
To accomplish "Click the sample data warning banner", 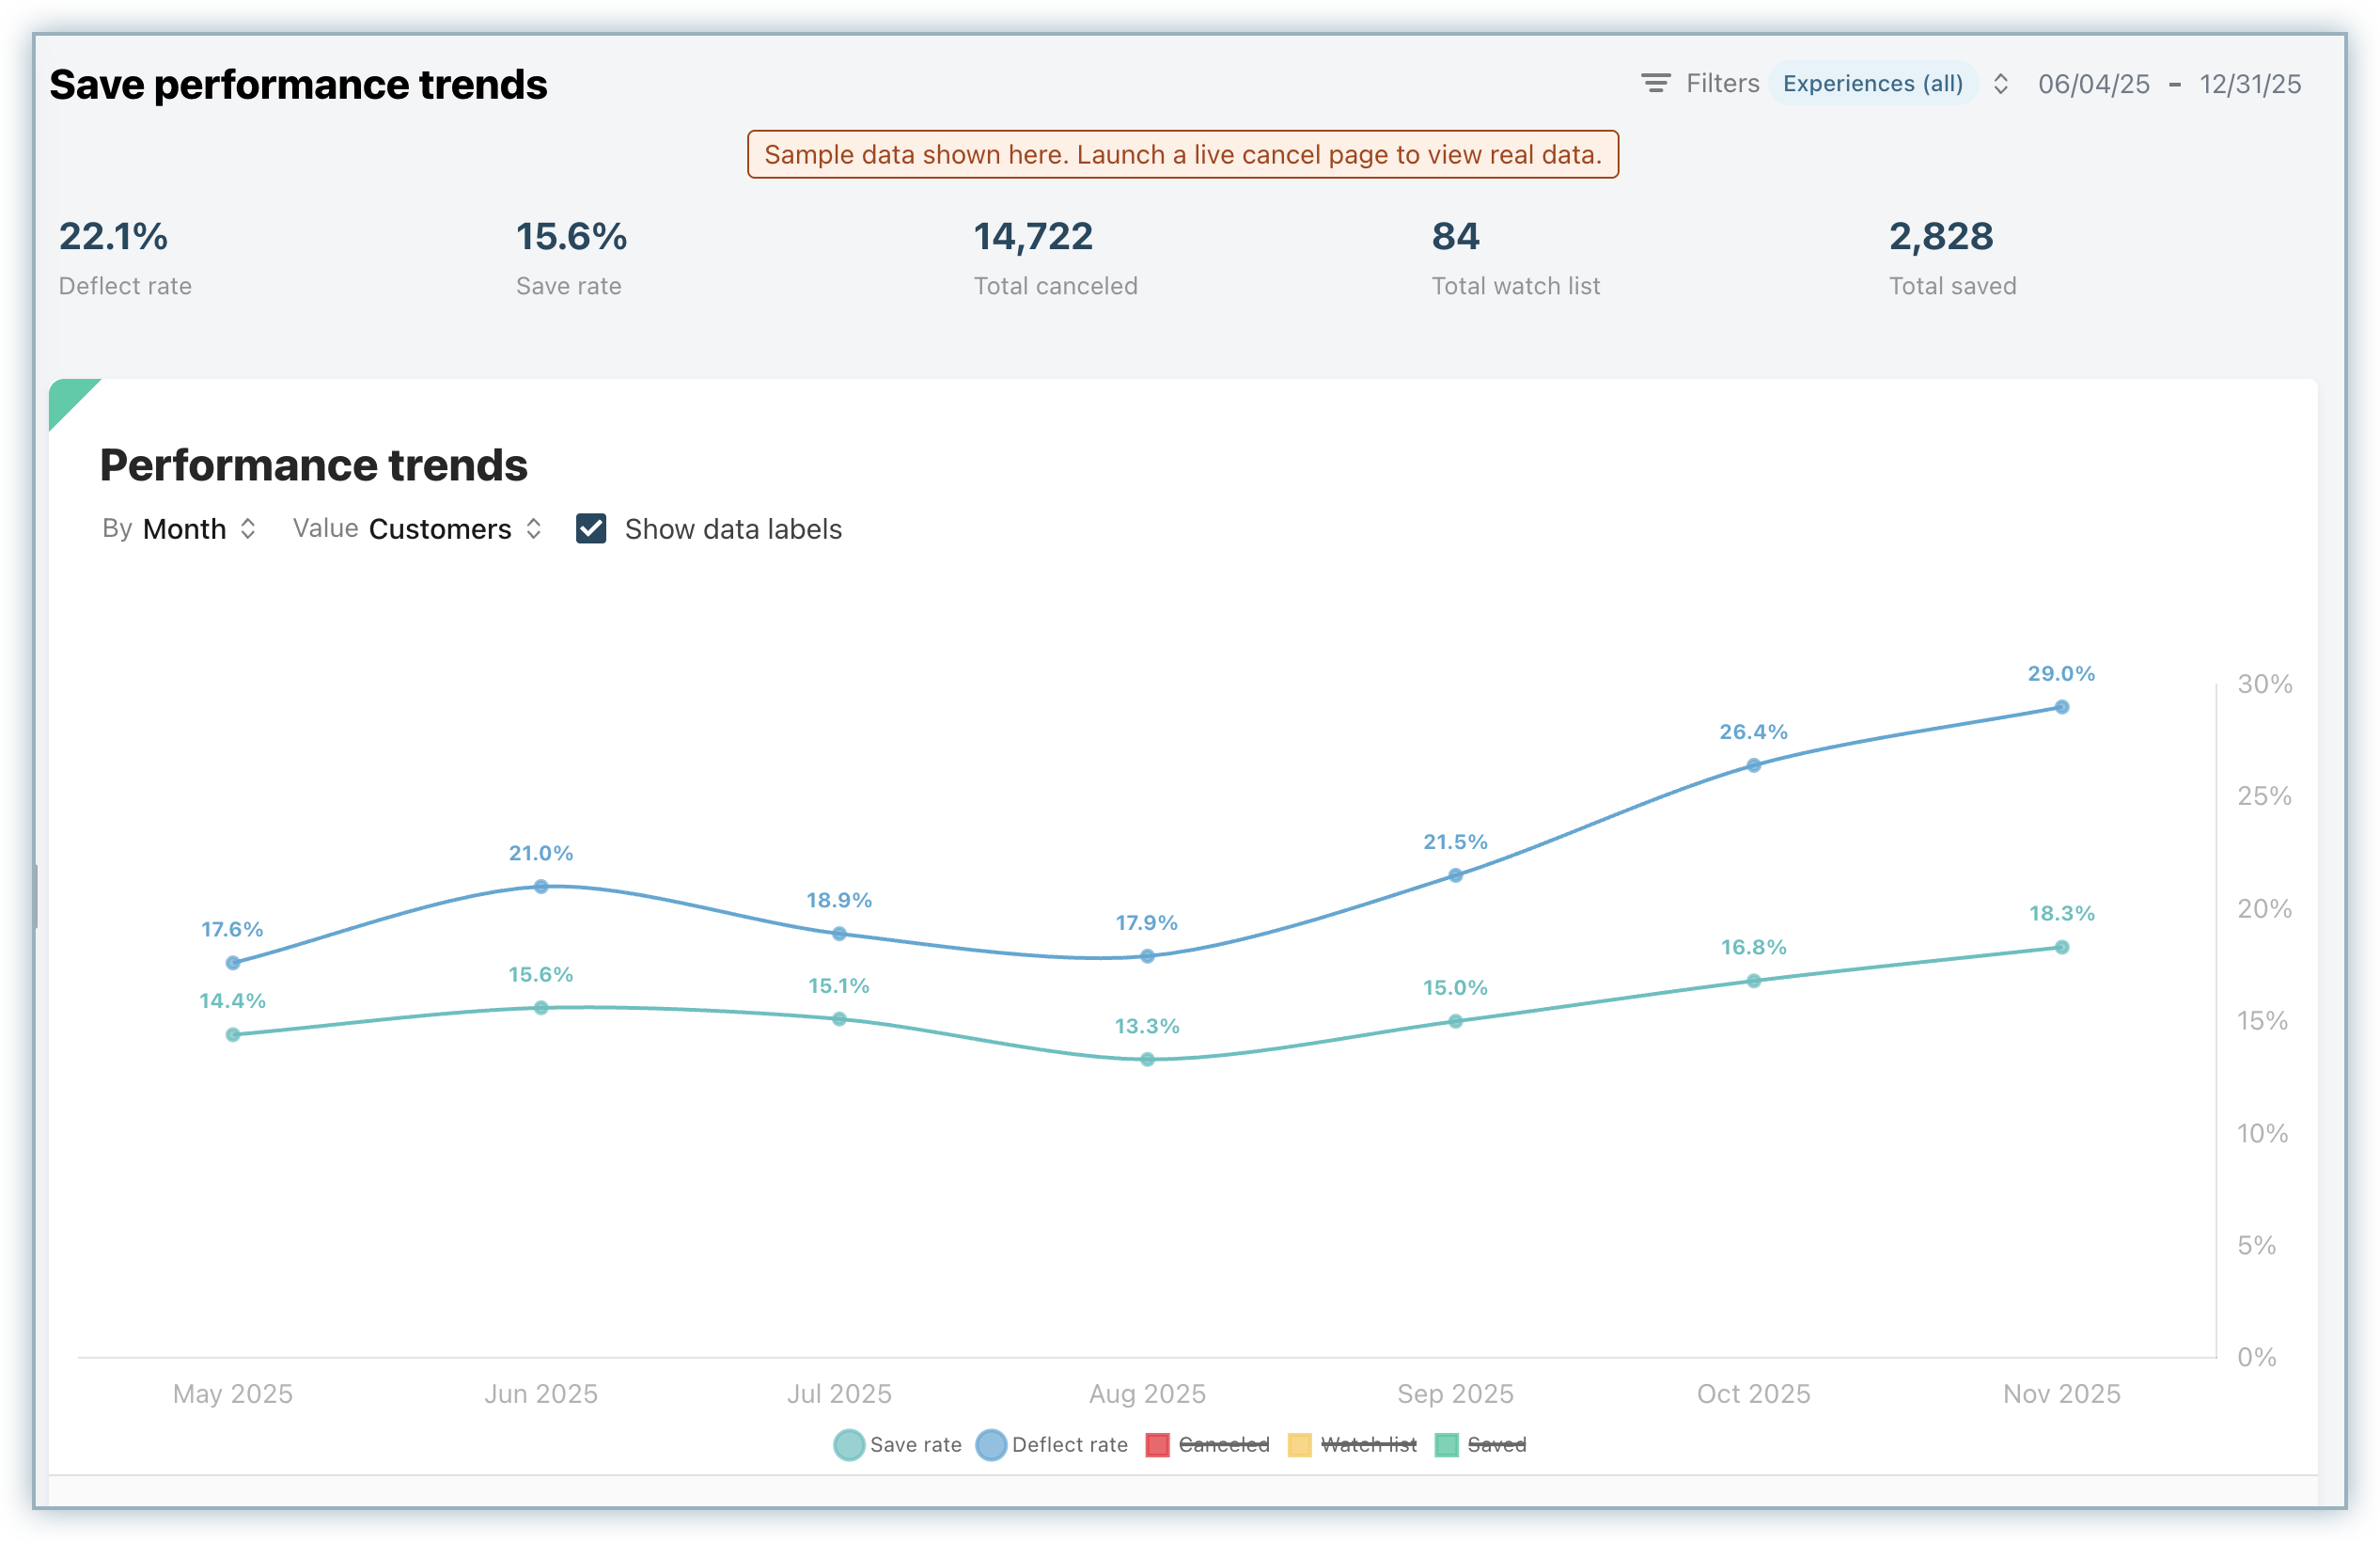I will tap(1182, 155).
